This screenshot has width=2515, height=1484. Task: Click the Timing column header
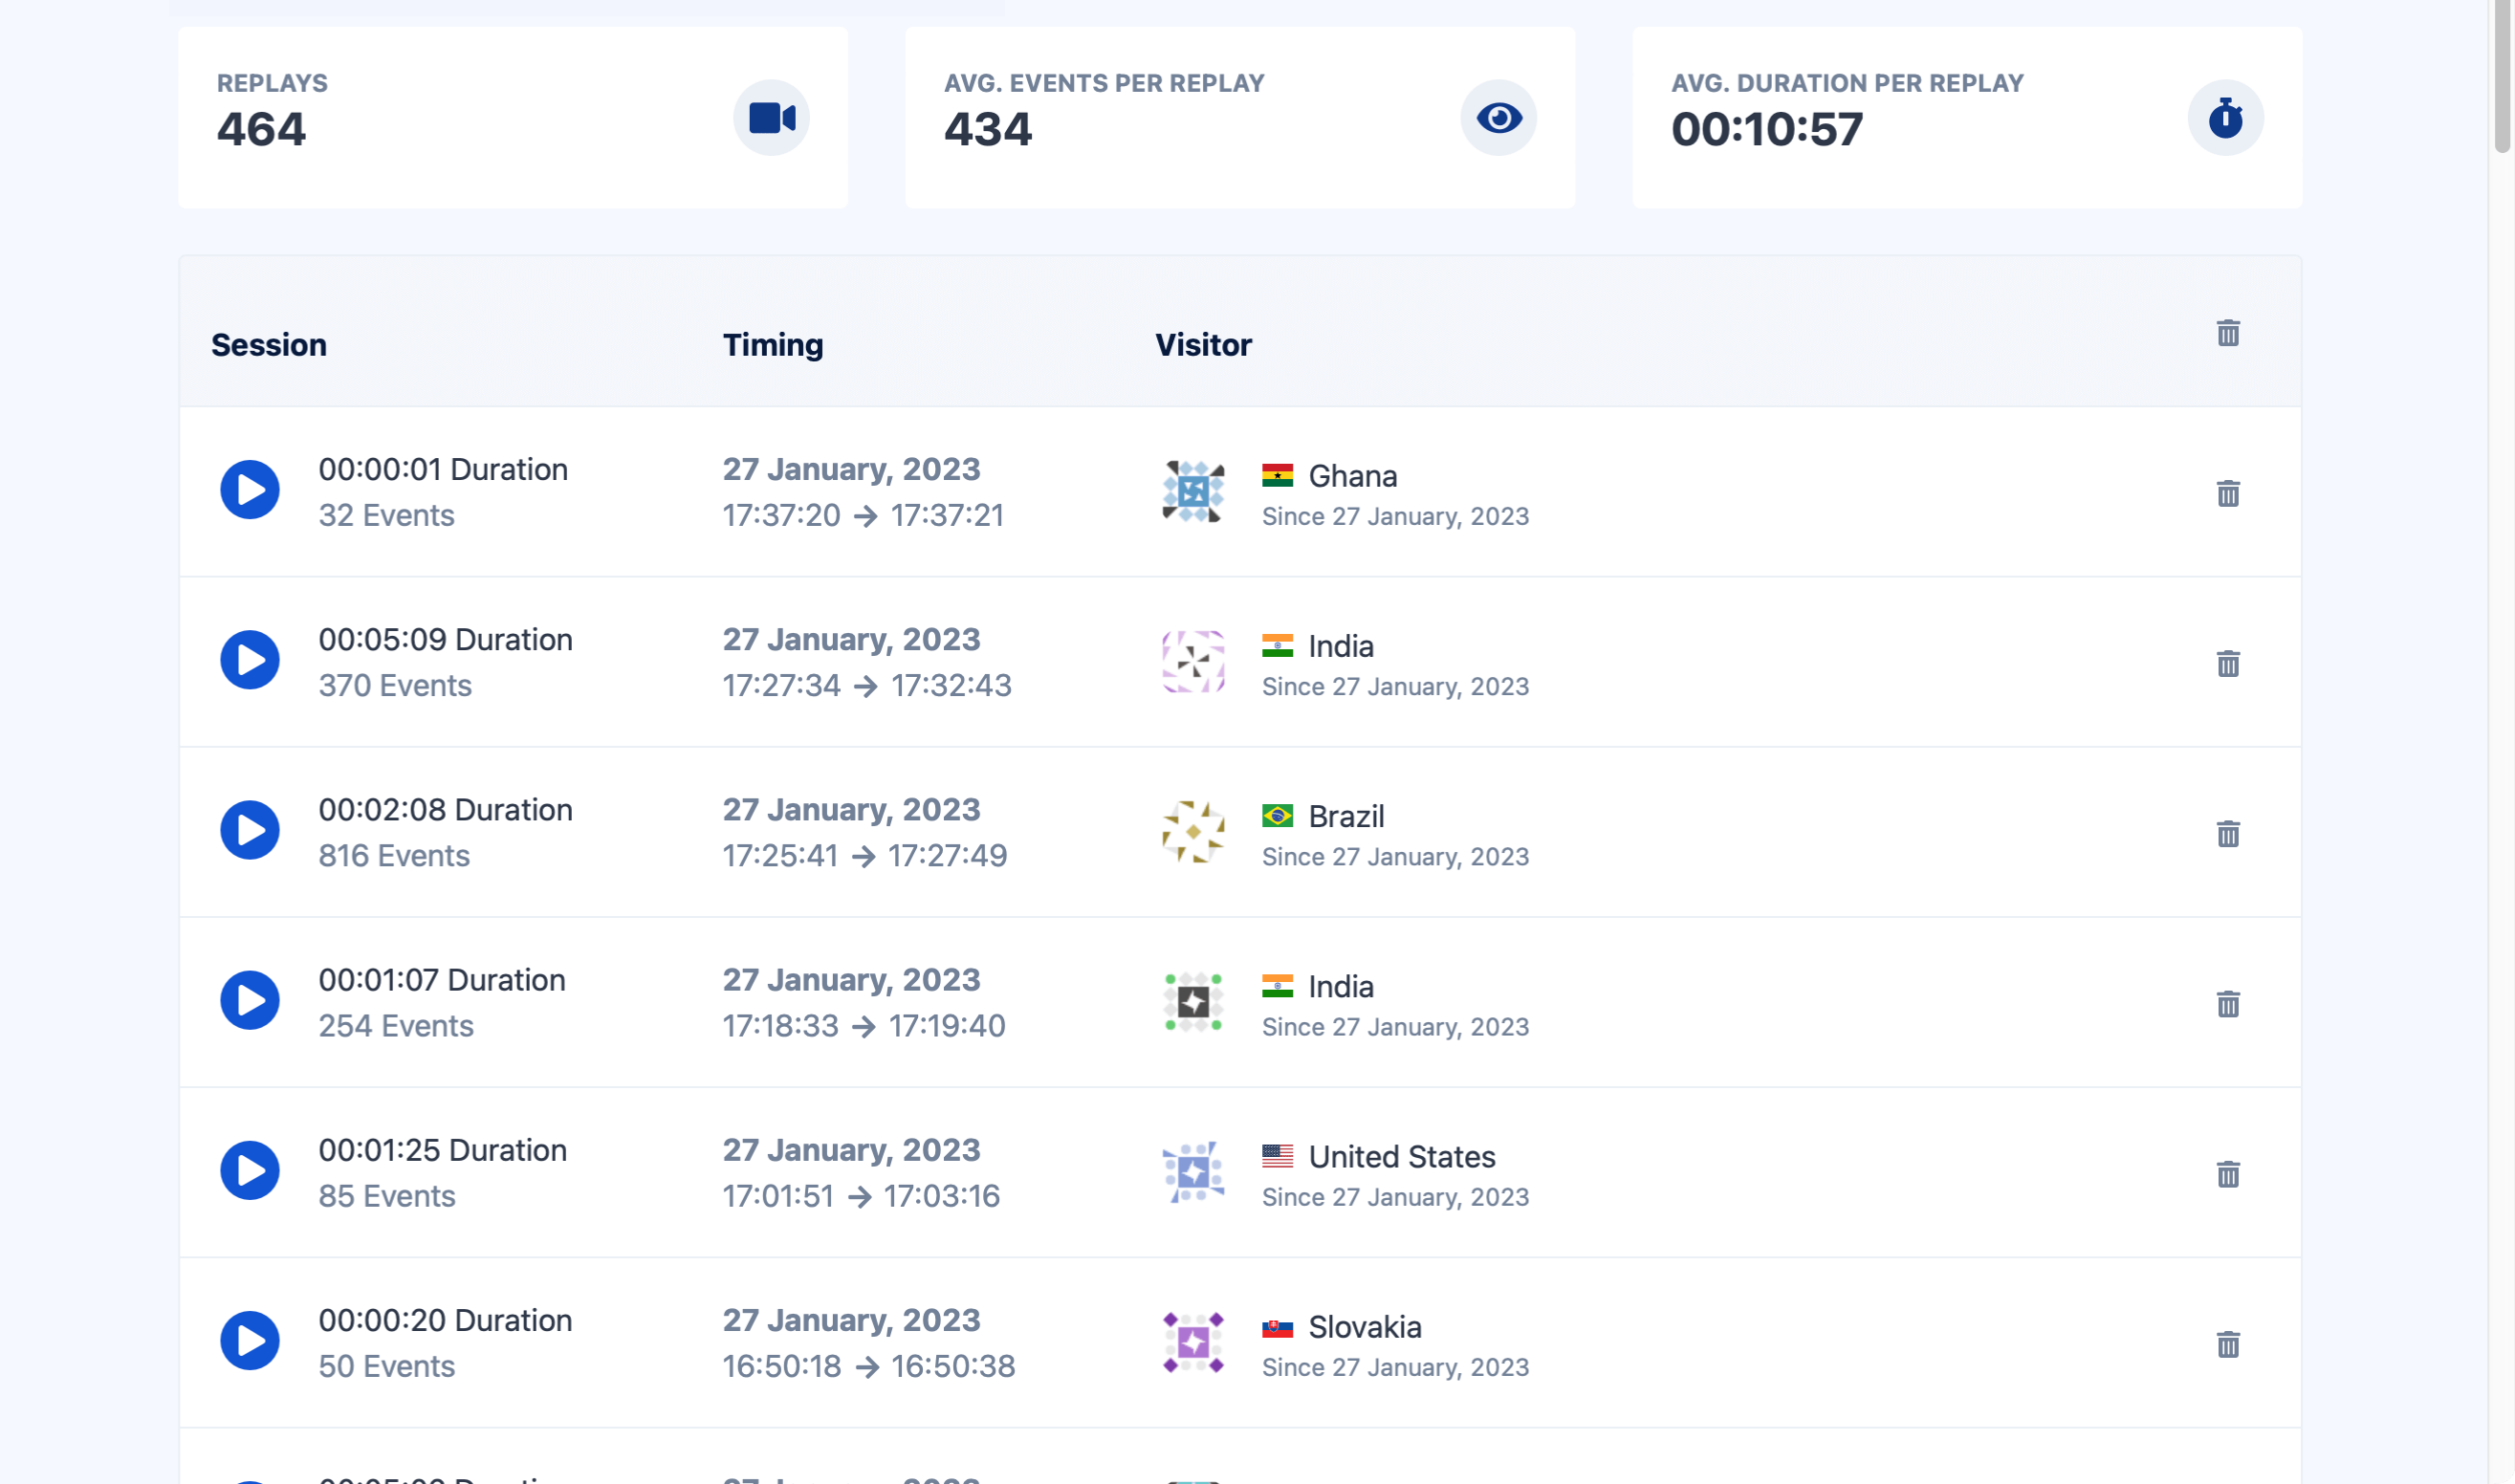tap(773, 345)
